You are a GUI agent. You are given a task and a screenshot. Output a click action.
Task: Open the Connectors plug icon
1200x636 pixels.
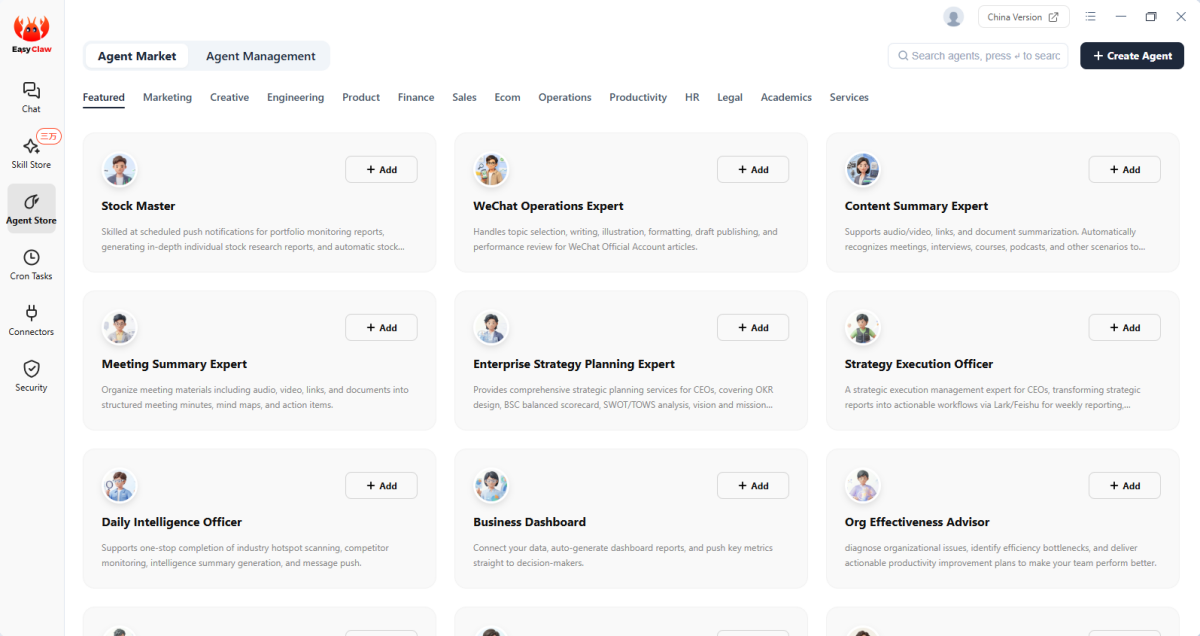(x=31, y=313)
